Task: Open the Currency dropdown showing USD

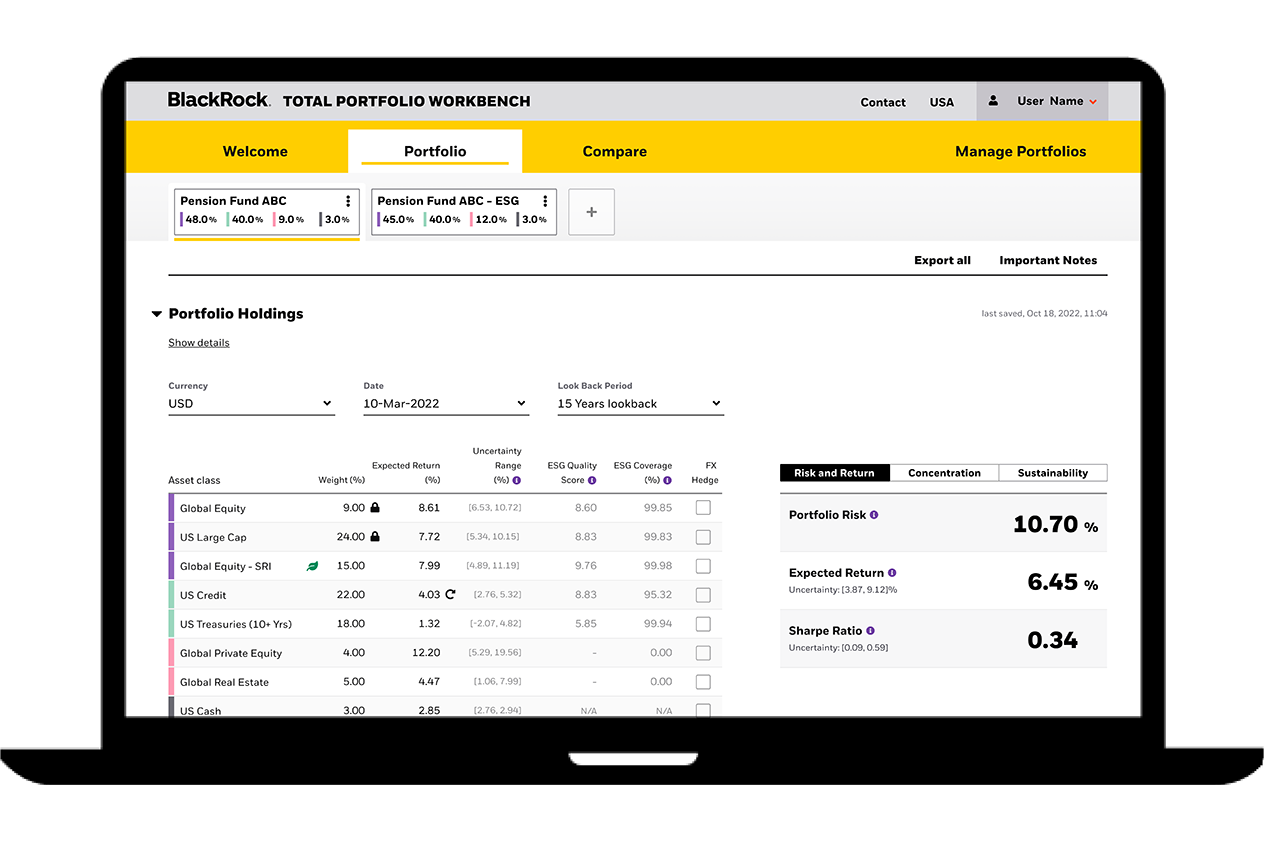Action: pos(251,404)
